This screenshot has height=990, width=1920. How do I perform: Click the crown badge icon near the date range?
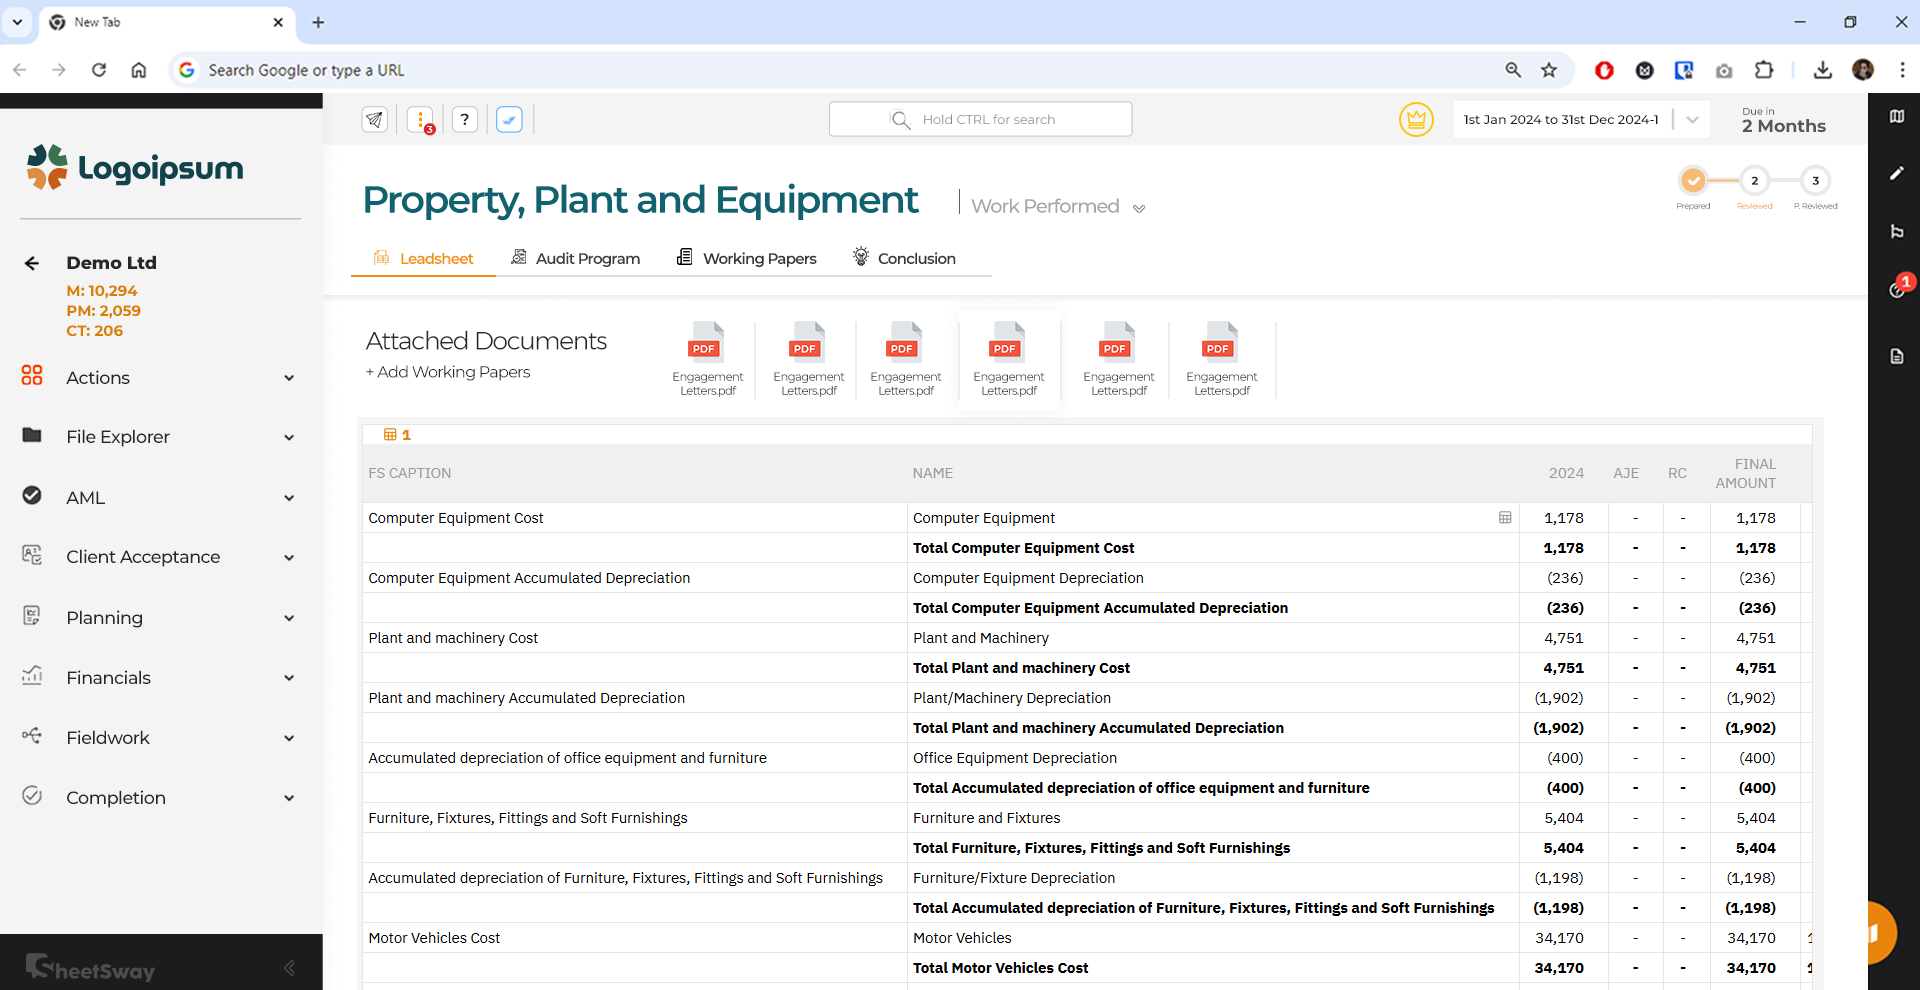(x=1416, y=119)
